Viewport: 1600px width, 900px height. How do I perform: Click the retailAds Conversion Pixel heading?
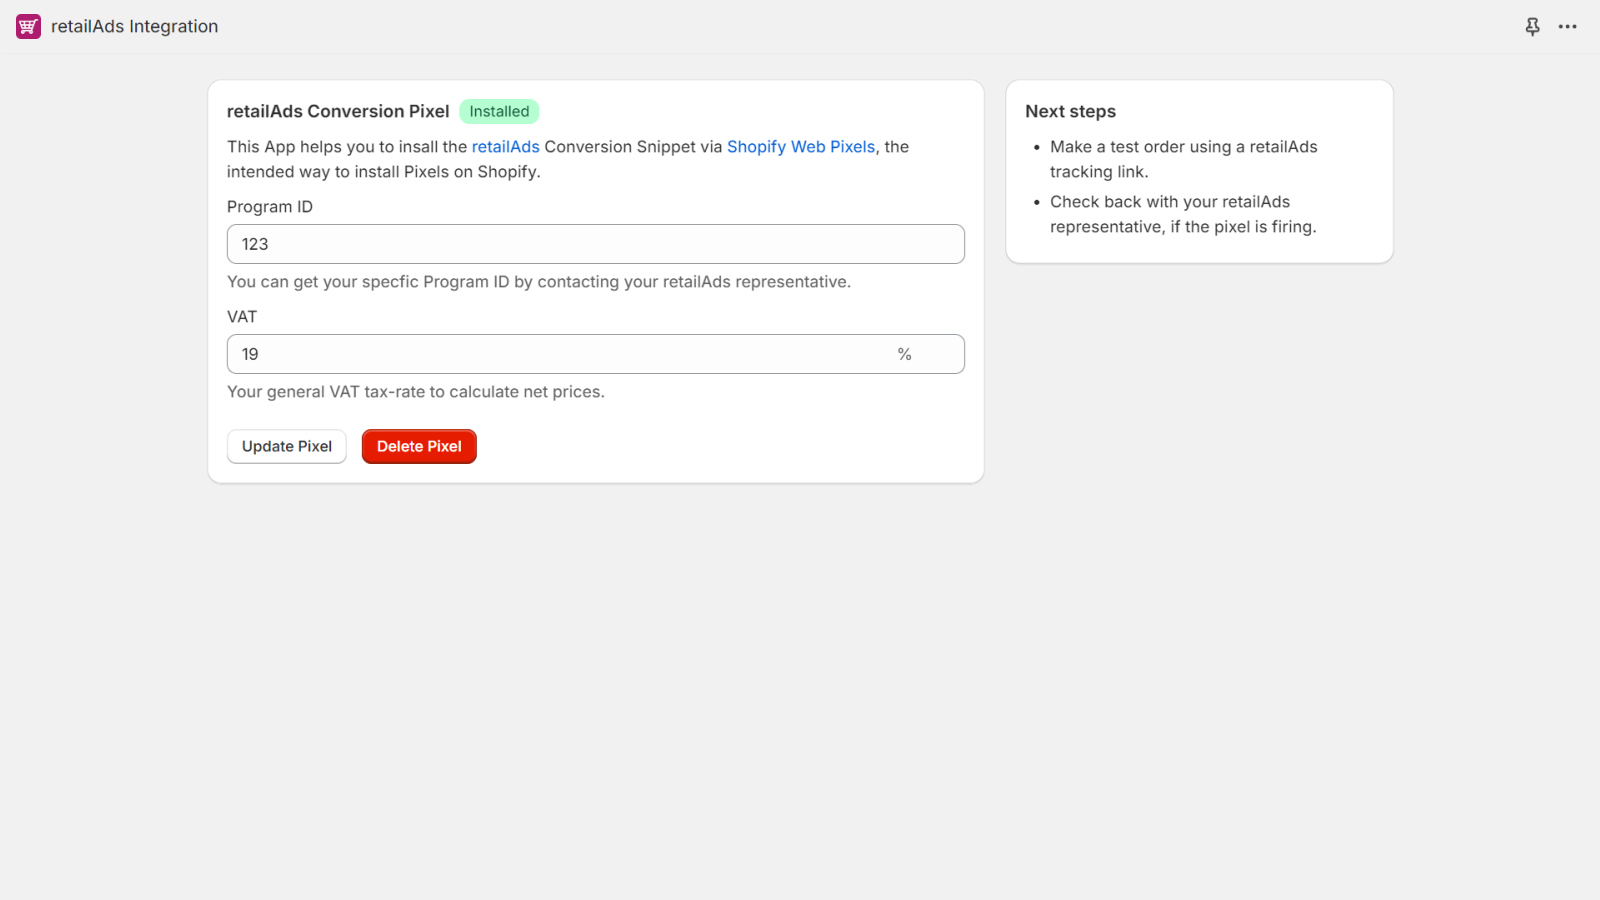click(337, 112)
